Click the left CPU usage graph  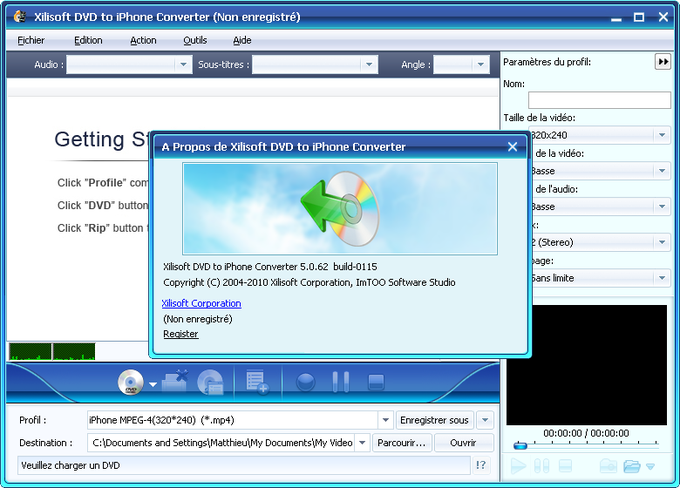30,351
